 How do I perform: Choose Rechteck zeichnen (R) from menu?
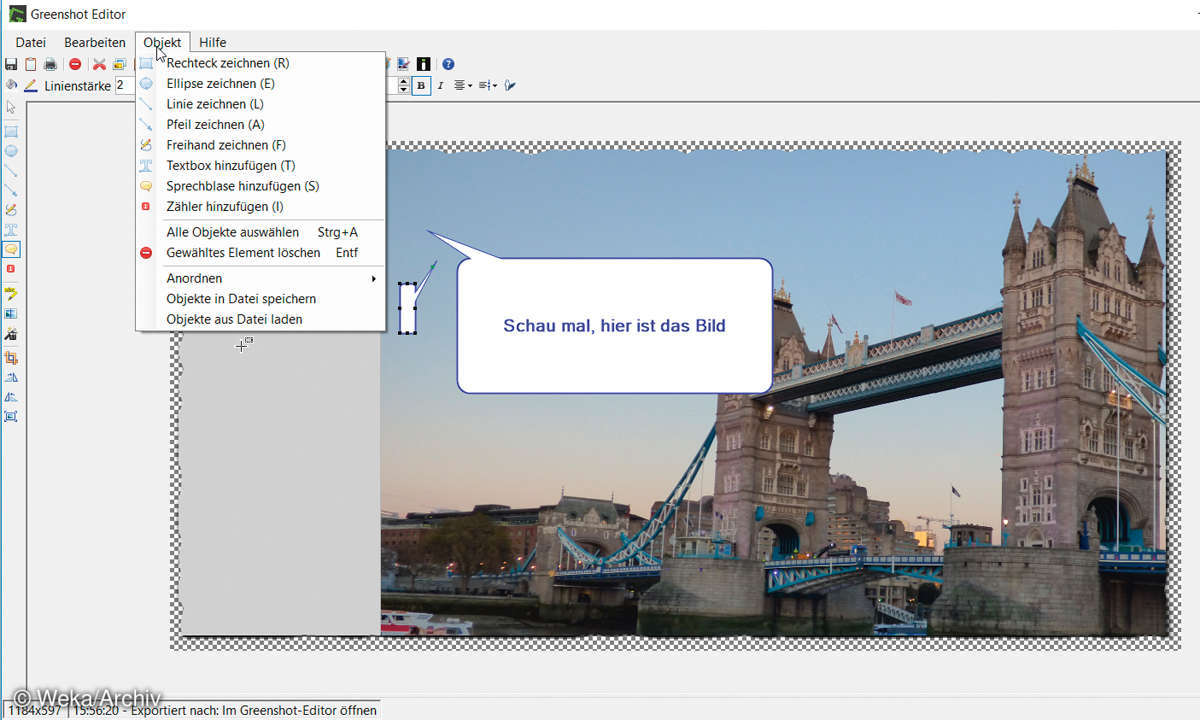tap(260, 63)
